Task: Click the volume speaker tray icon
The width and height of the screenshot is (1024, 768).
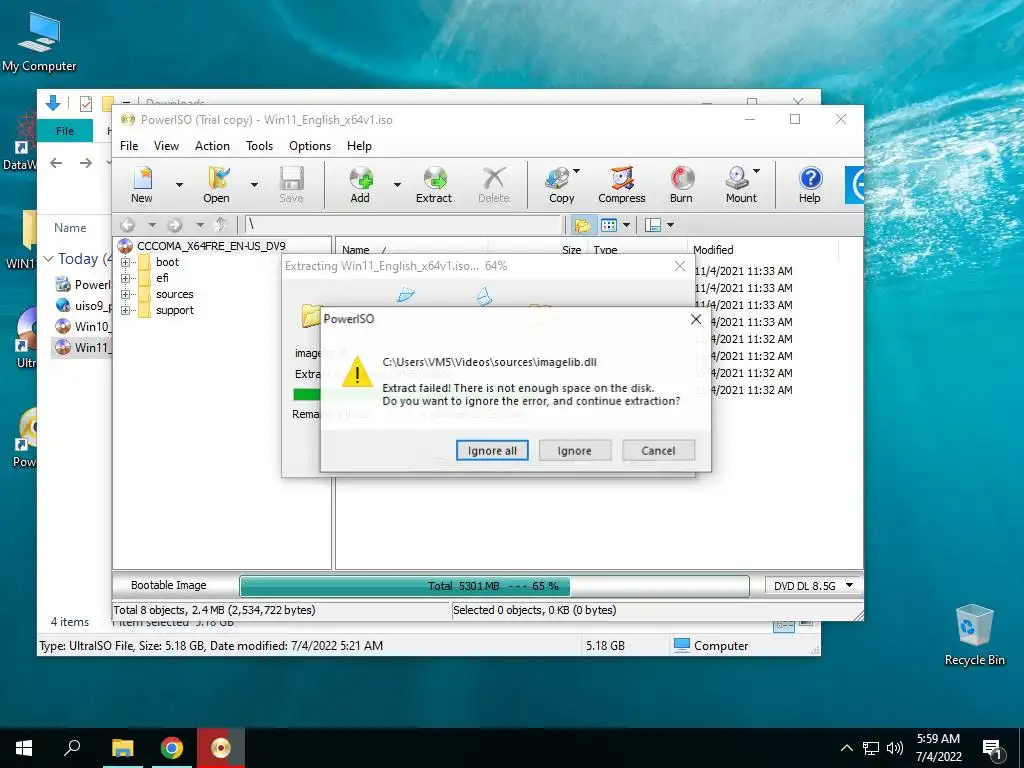Action: coord(895,748)
